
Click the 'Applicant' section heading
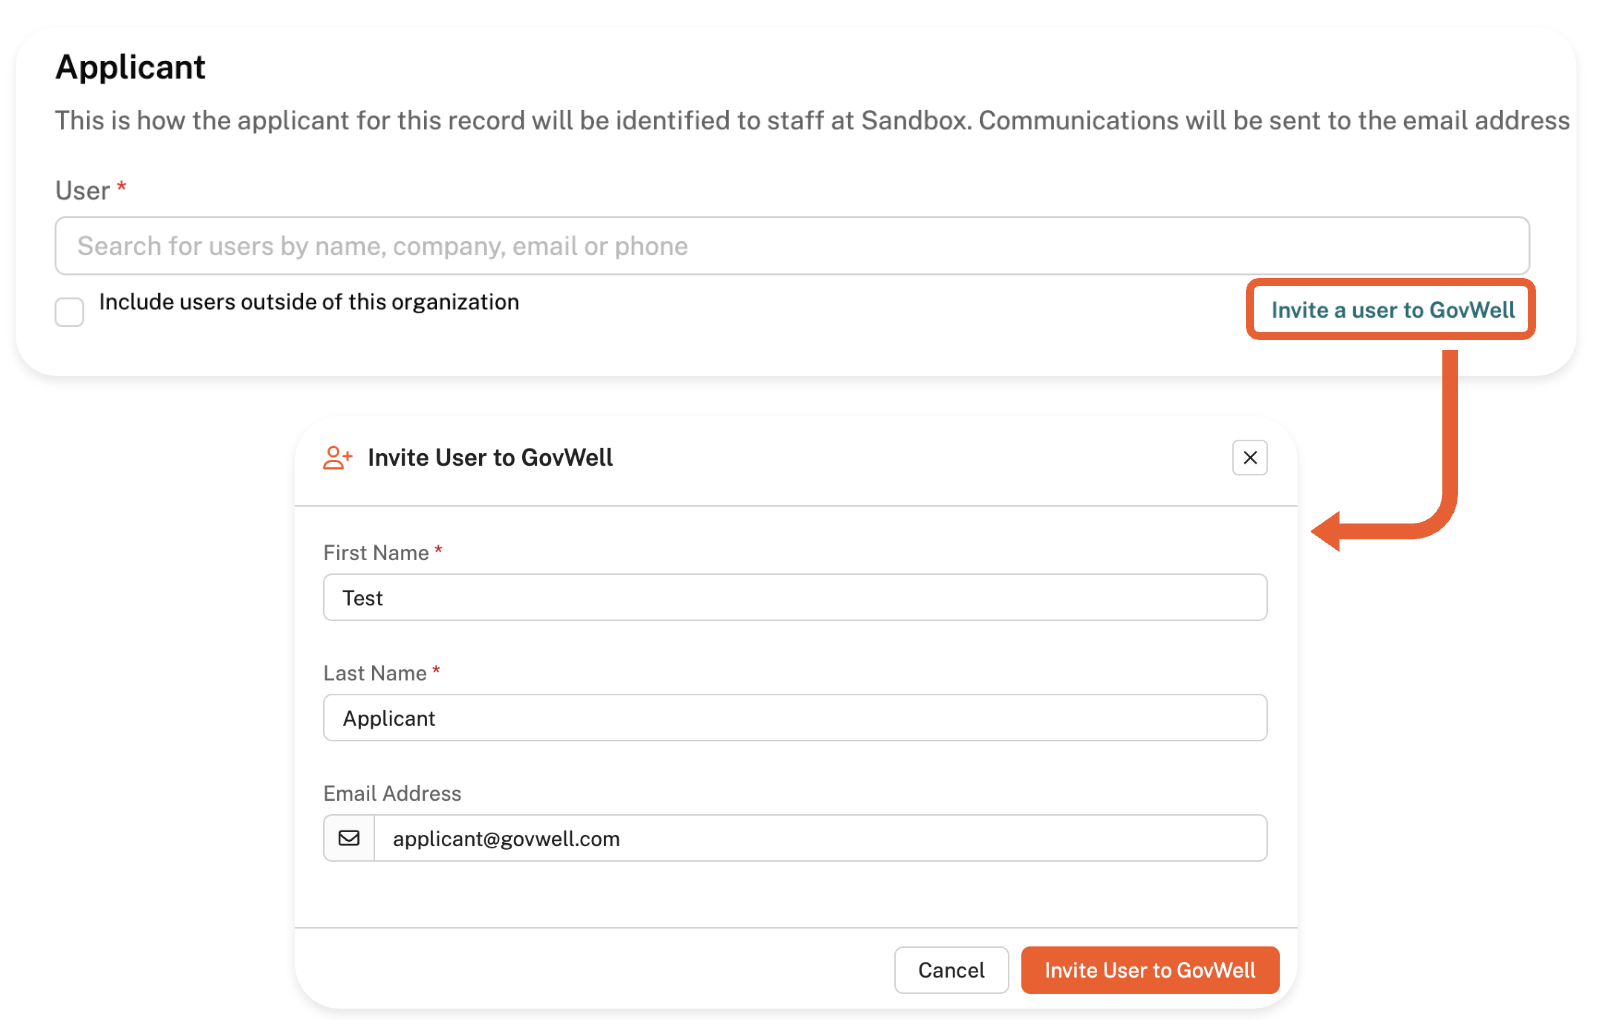coord(131,67)
